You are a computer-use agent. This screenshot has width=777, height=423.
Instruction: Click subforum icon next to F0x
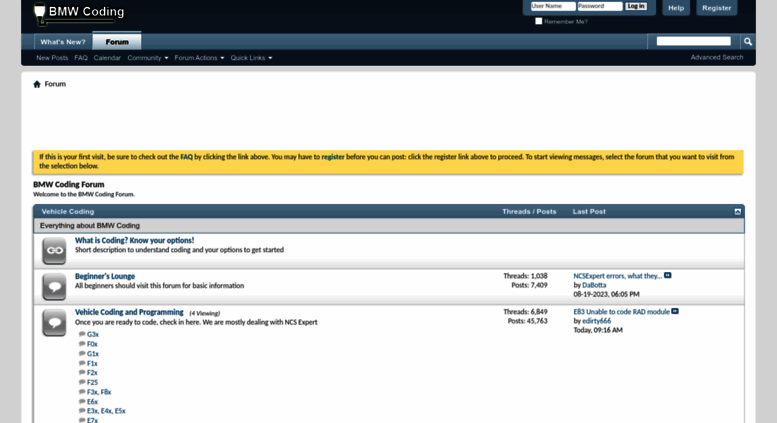82,343
